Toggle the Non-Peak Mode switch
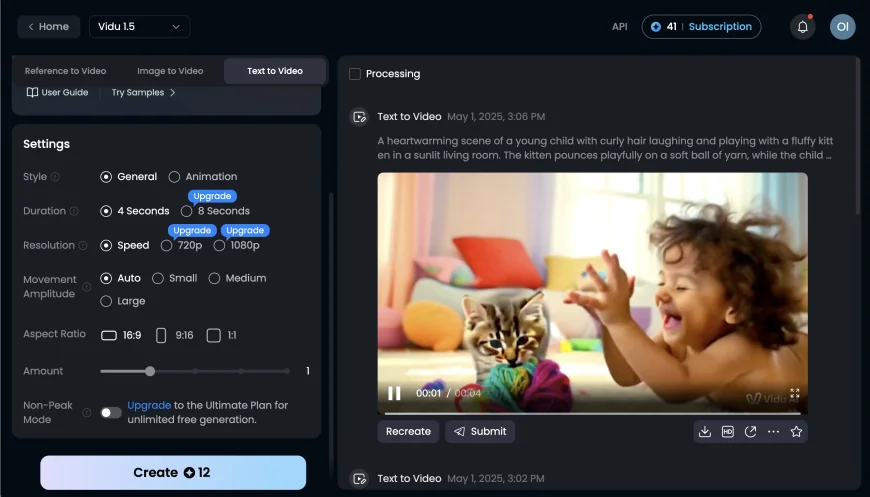 tap(110, 412)
